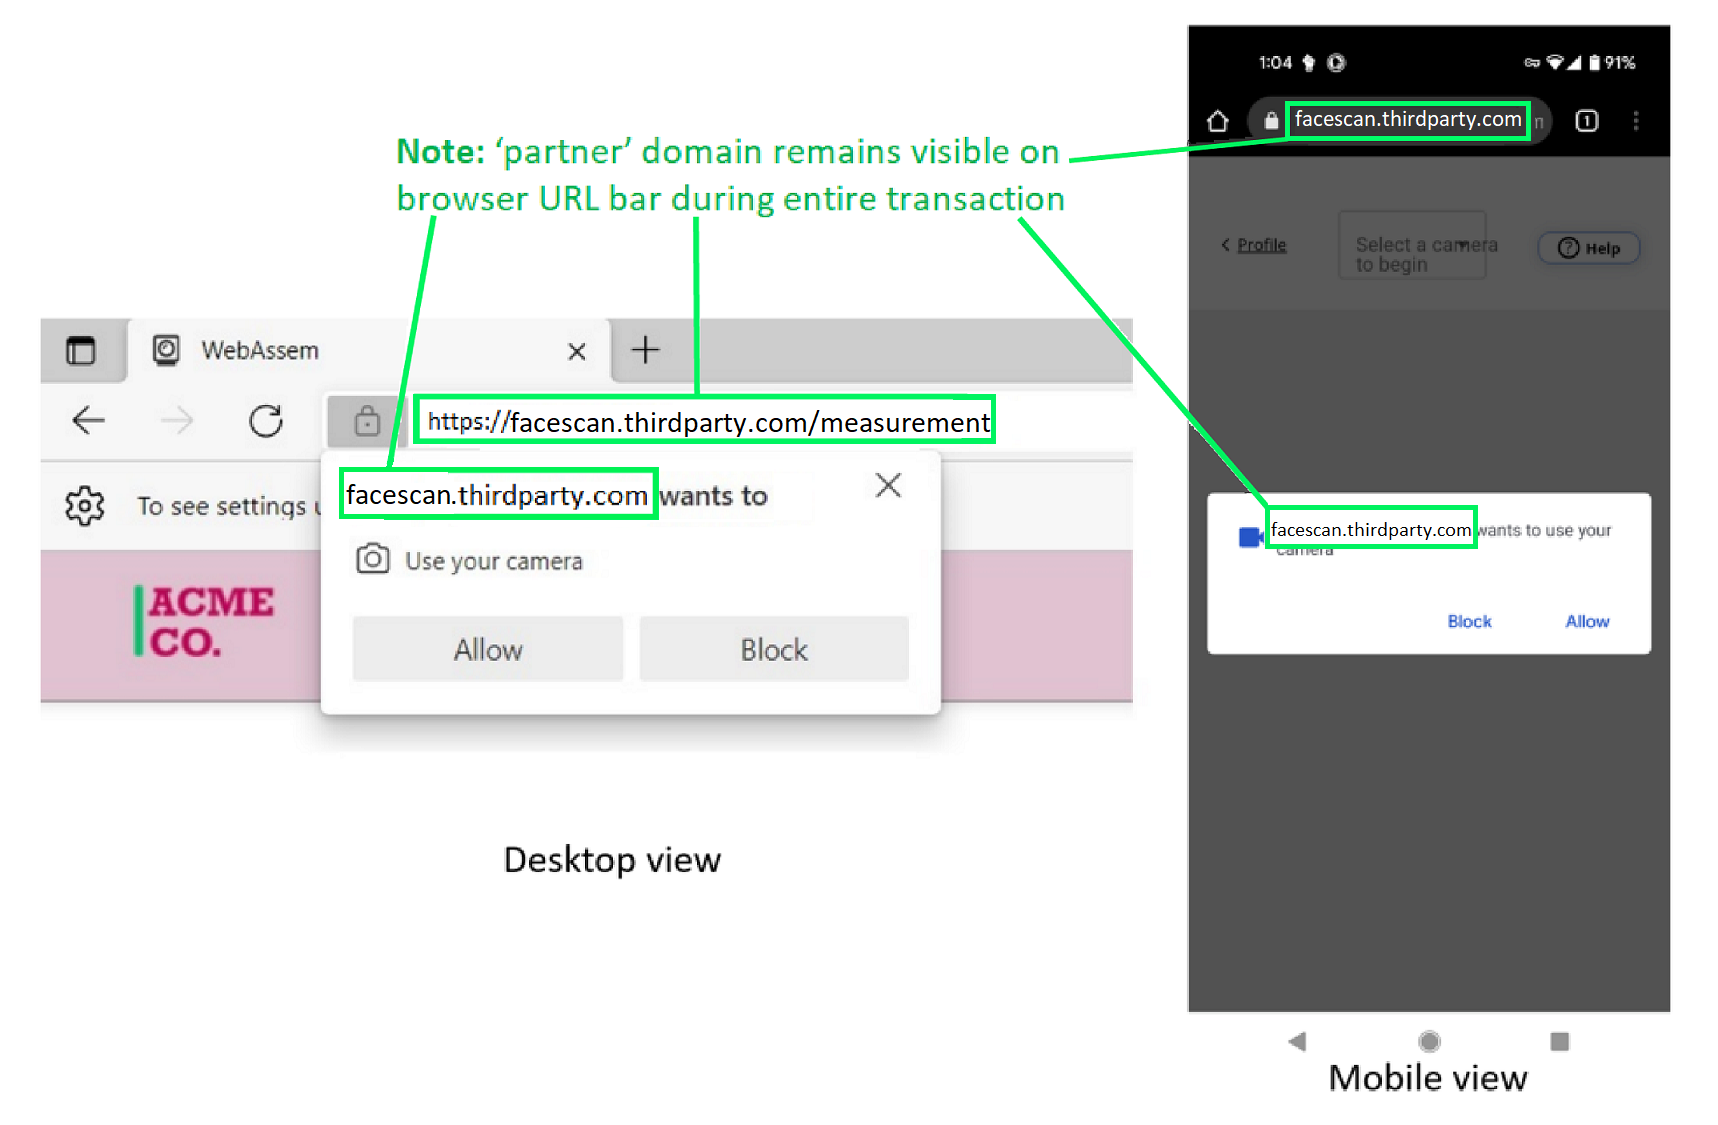Reload the desktop browser page
This screenshot has width=1718, height=1125.
click(265, 420)
